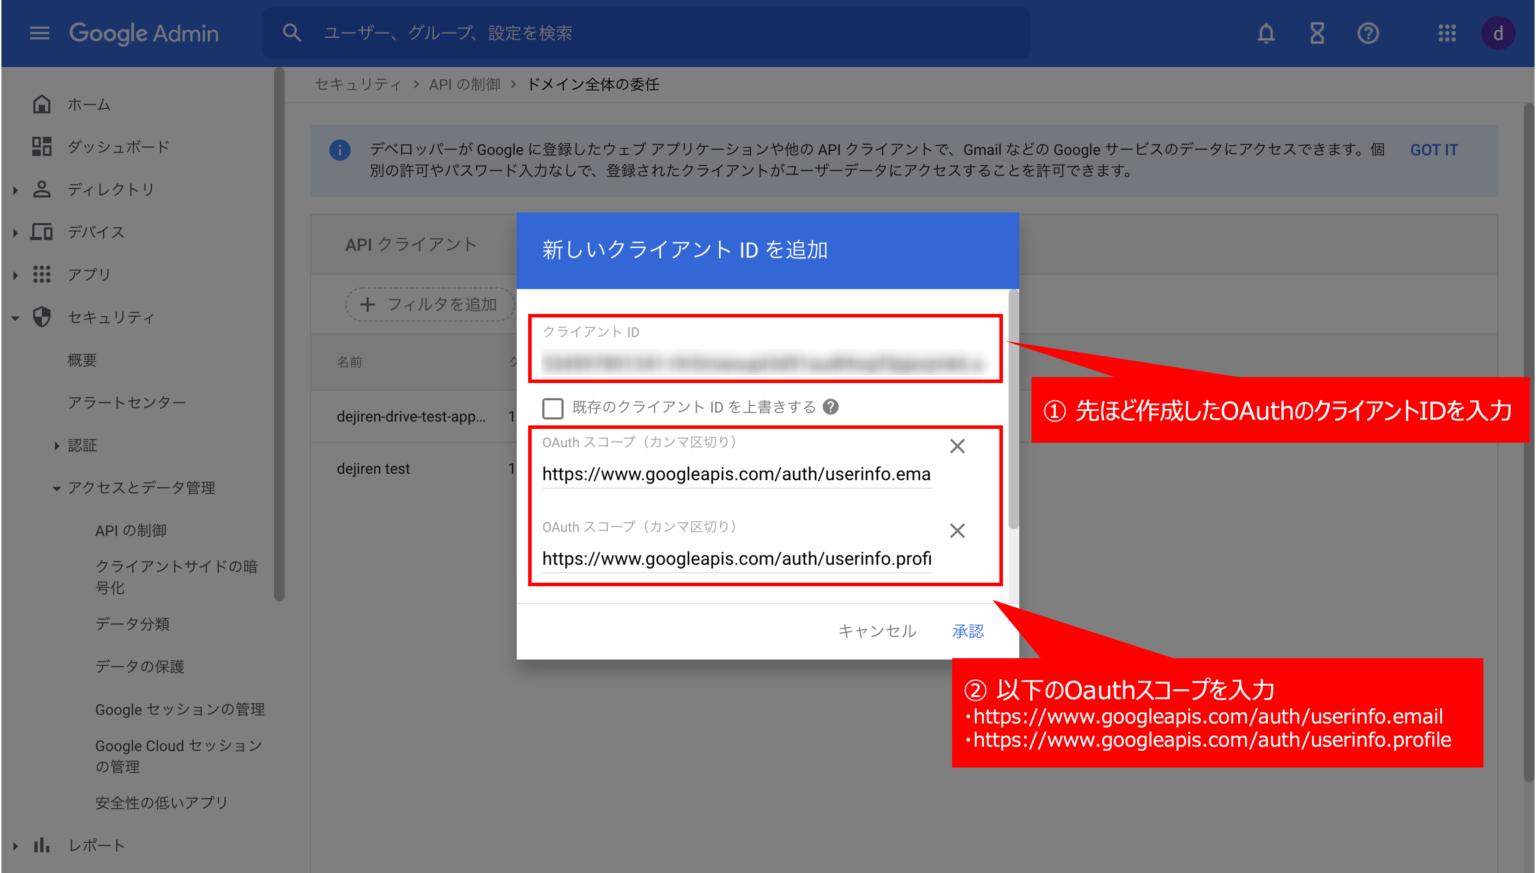Collapse アクセスとデータ管理 arrow
The height and width of the screenshot is (873, 1536).
click(x=57, y=488)
